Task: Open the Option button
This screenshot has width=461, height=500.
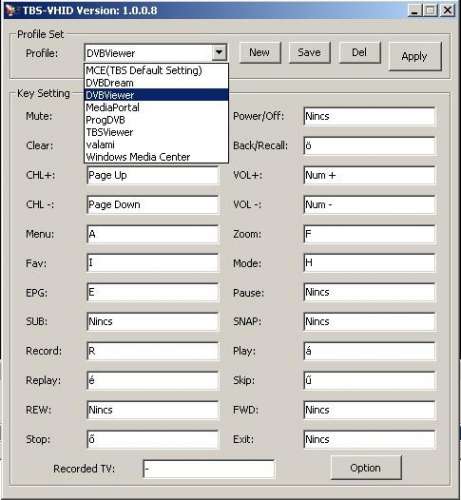Action: pyautogui.click(x=366, y=468)
